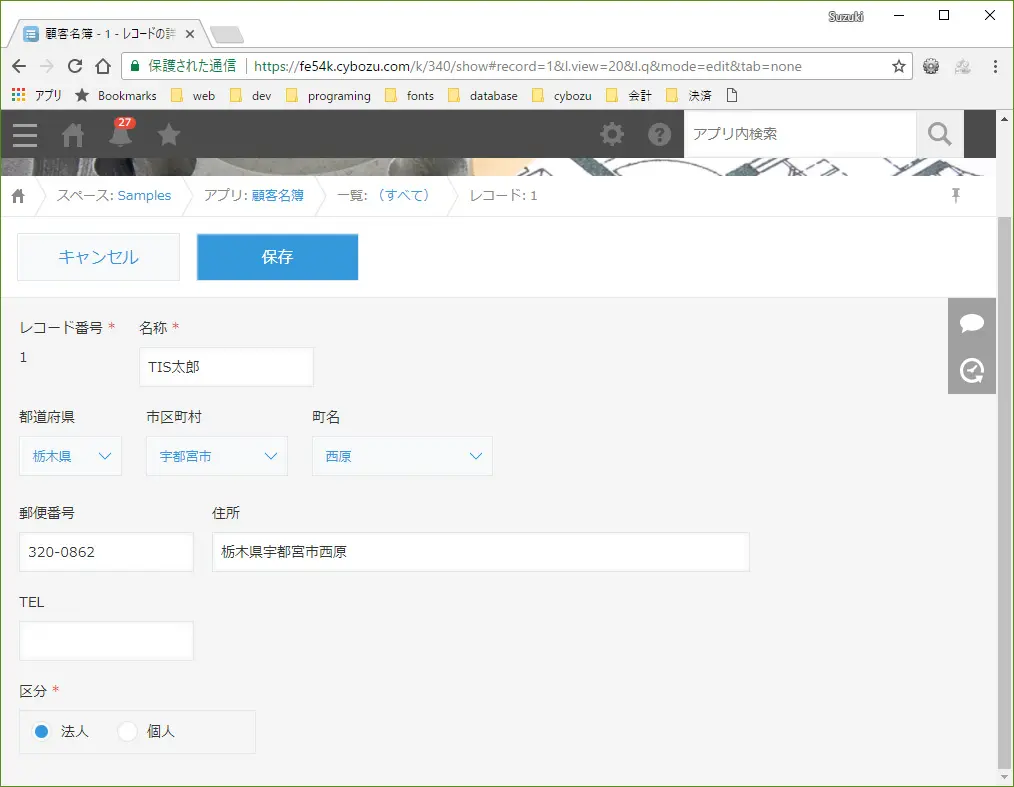Click the pin icon in breadcrumb bar

point(956,195)
